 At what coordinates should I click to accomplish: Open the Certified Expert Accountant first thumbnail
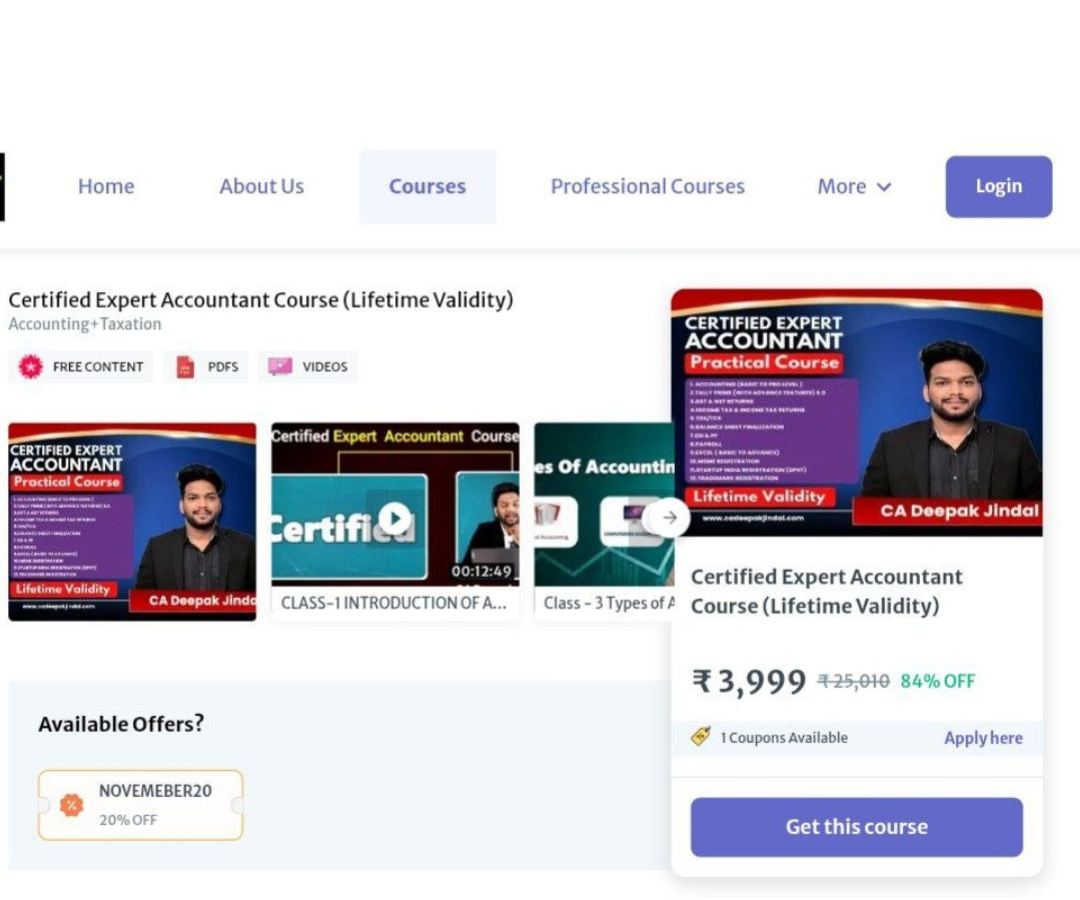(132, 520)
